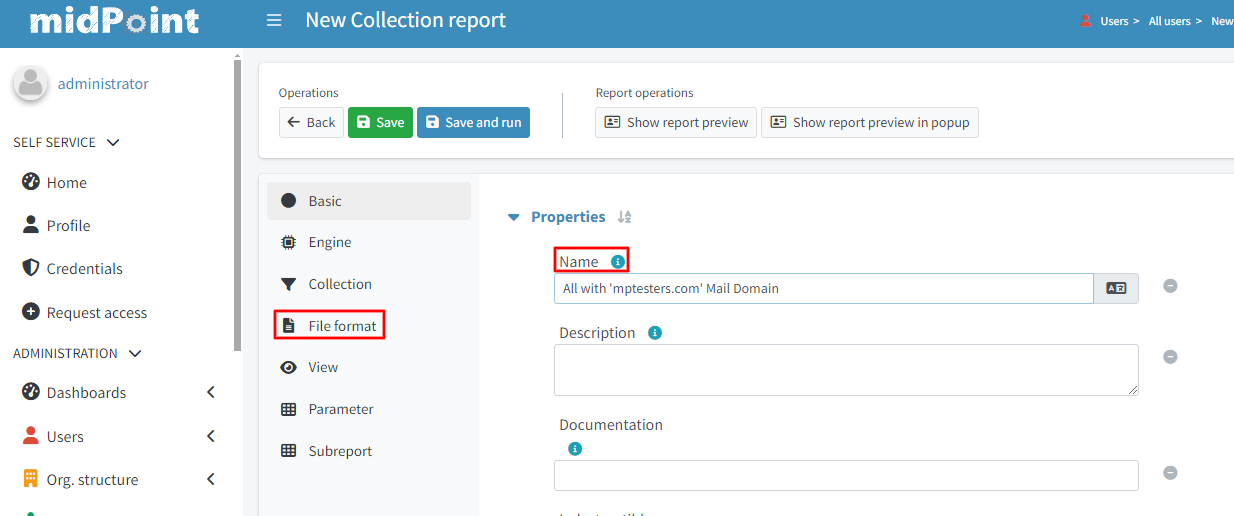Click the language icon beside Name field

click(1116, 288)
